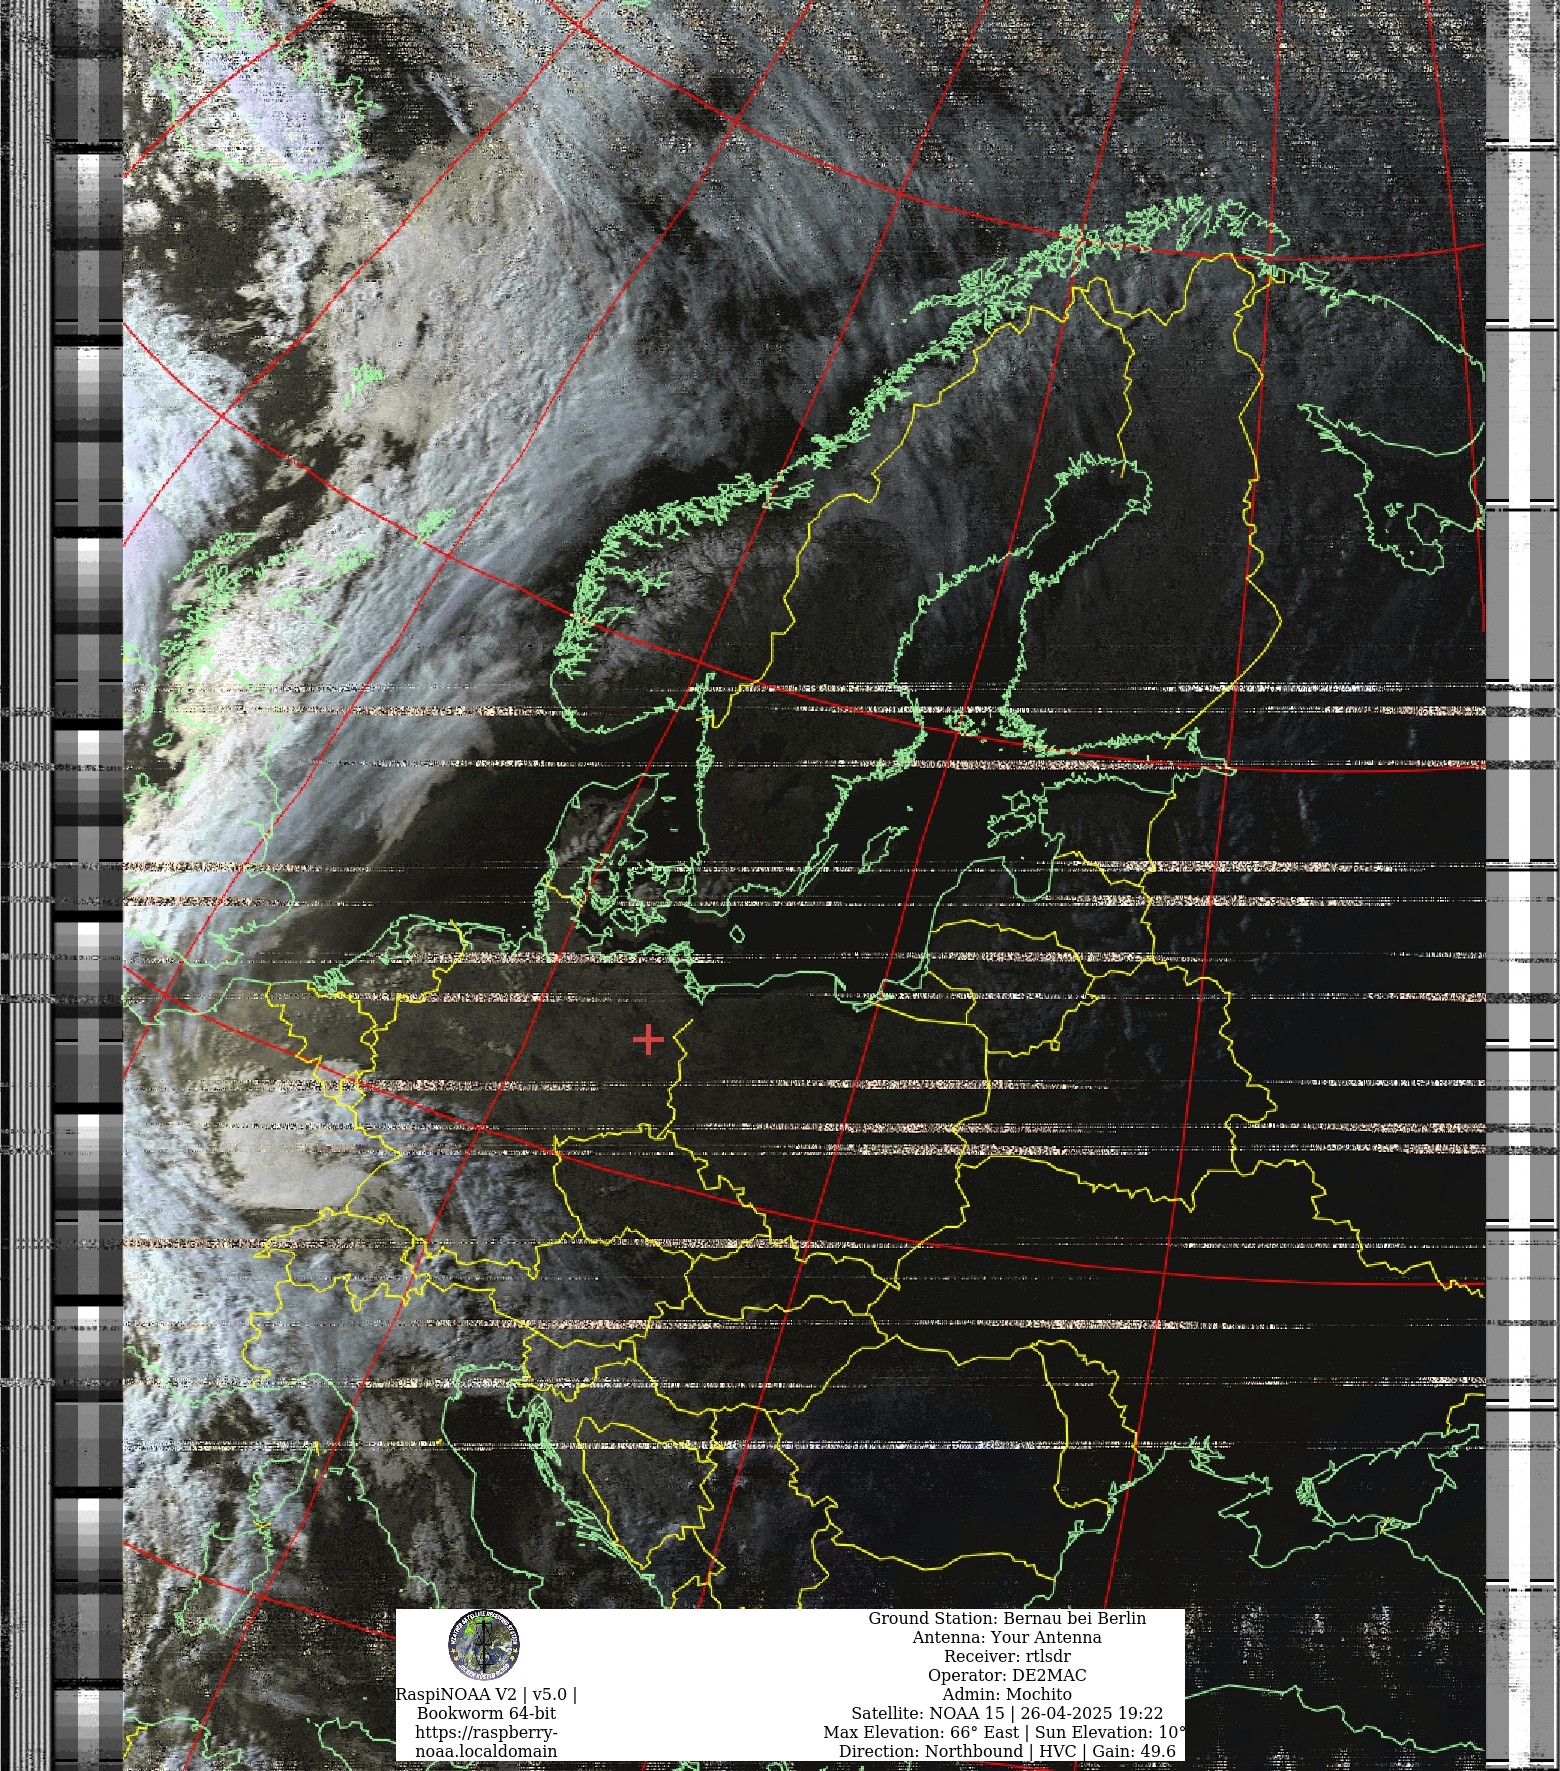
Task: Select the "Antenna: Your Antenna" line
Action: tap(1007, 1637)
